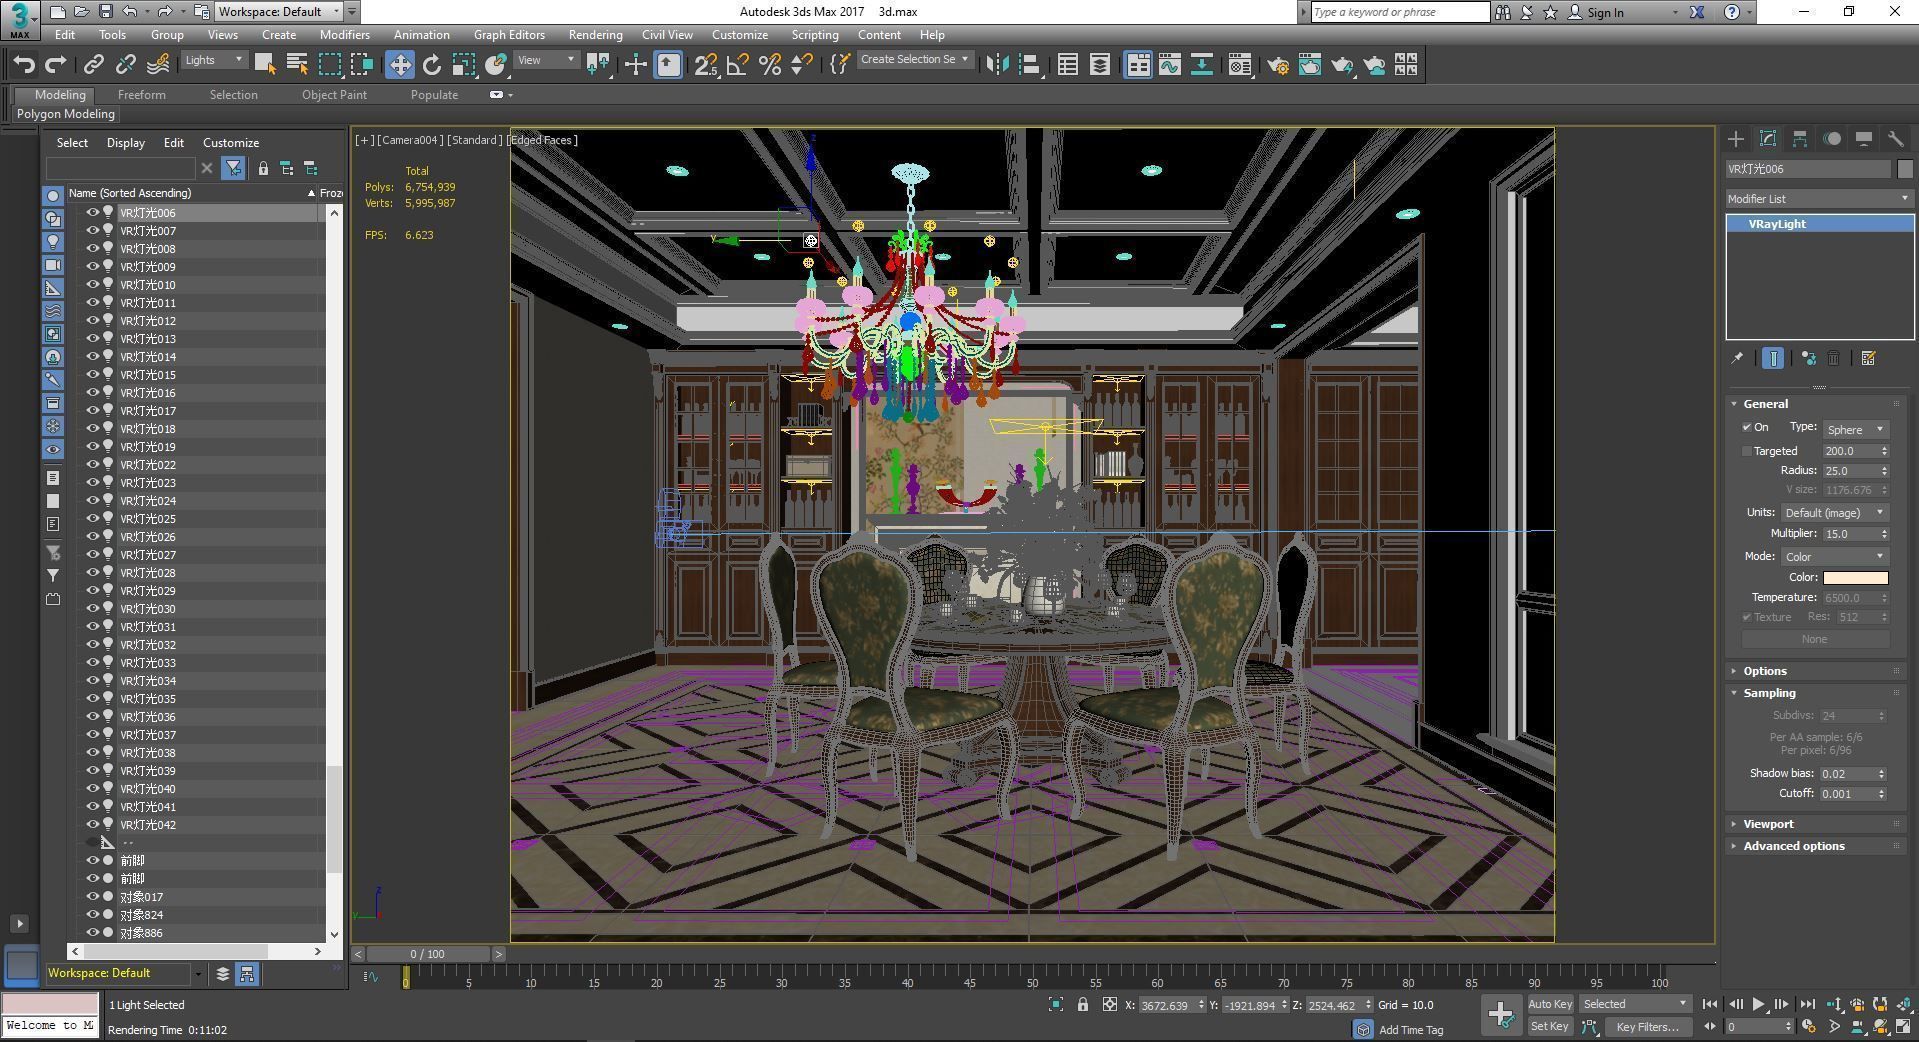Open the Customize menu in scene explorer
Image resolution: width=1919 pixels, height=1042 pixels.
[230, 143]
